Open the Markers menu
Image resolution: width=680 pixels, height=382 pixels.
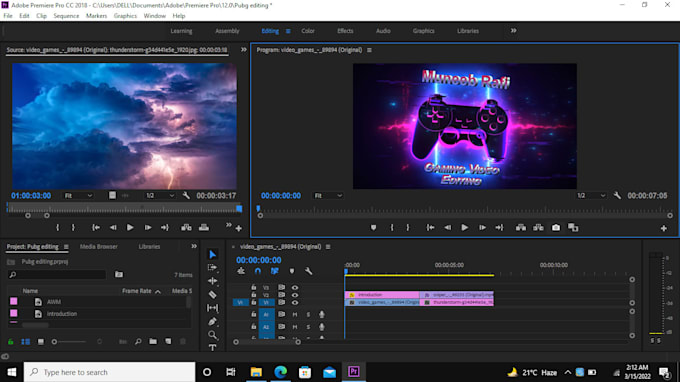[96, 16]
